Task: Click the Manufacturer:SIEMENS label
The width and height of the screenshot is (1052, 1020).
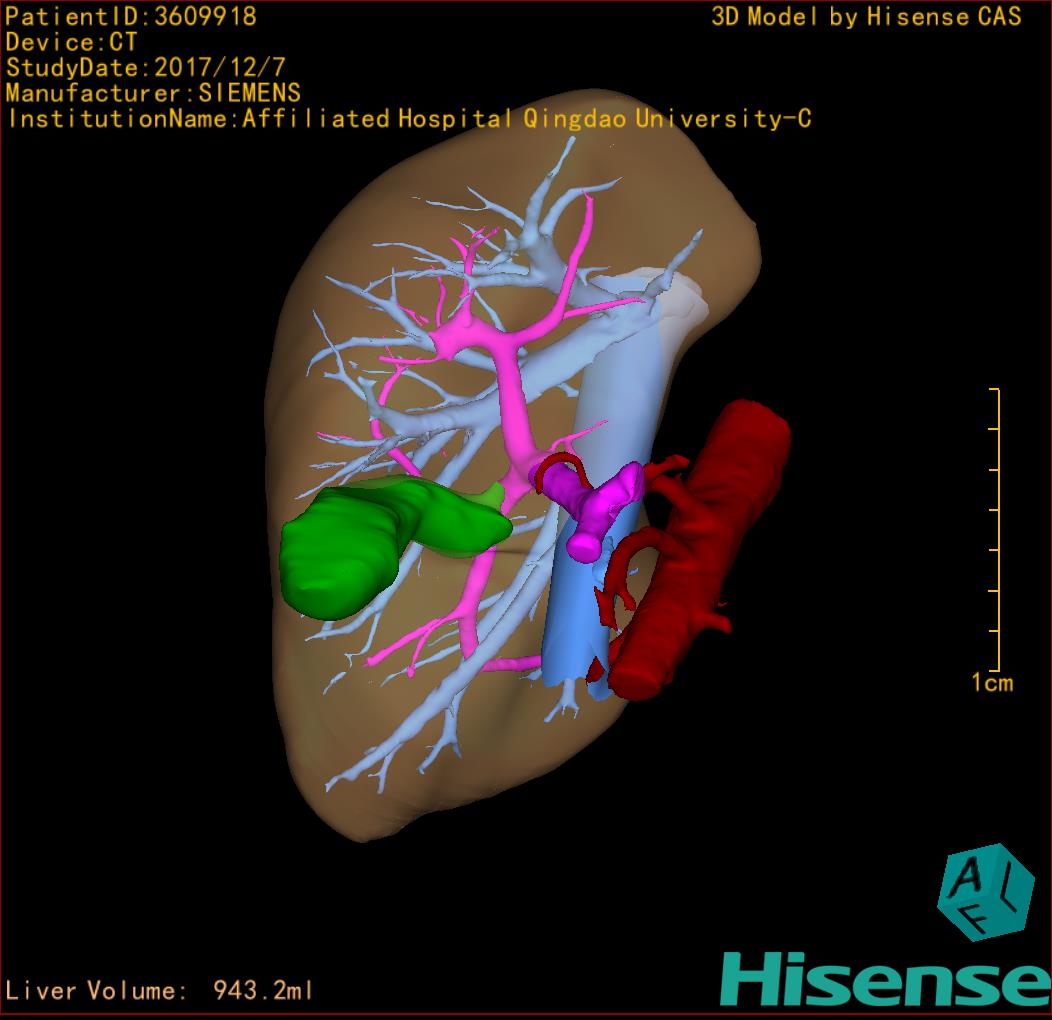Action: 153,93
